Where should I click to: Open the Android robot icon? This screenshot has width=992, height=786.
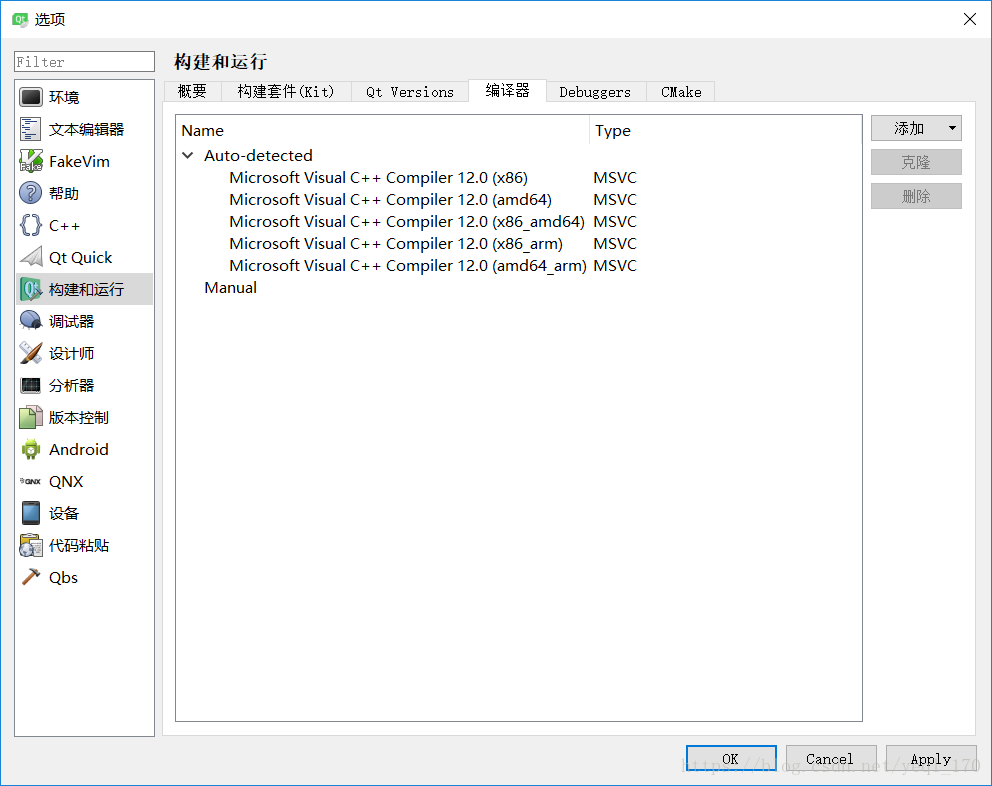tap(30, 449)
